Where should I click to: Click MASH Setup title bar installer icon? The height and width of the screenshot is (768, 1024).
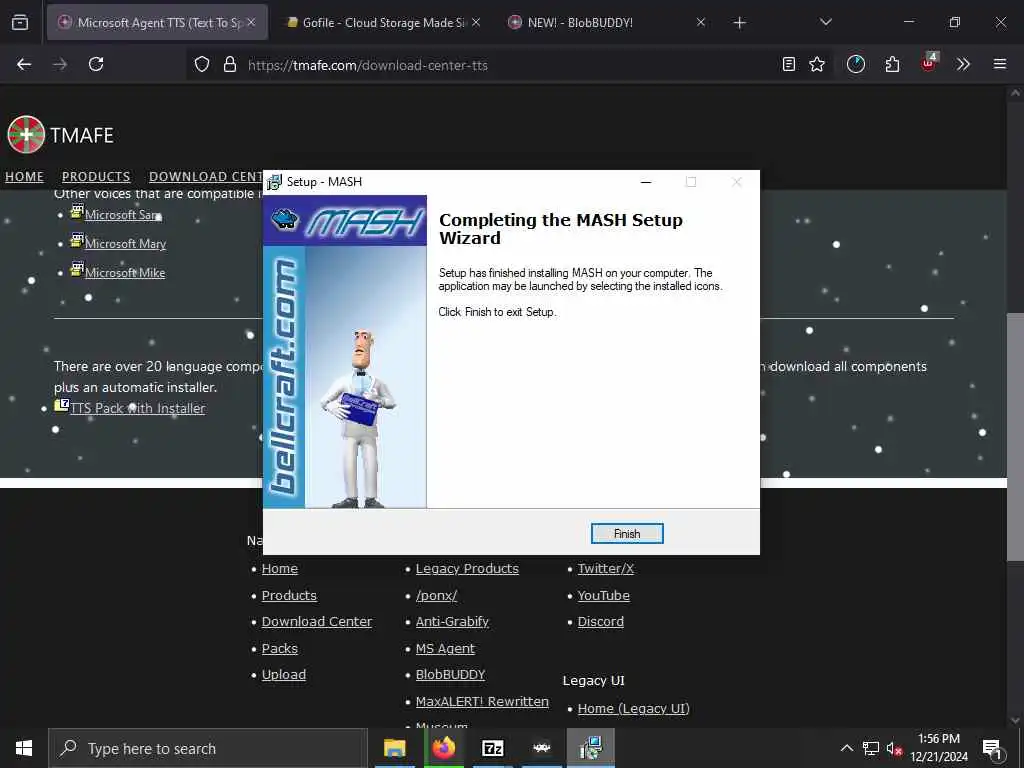(274, 182)
